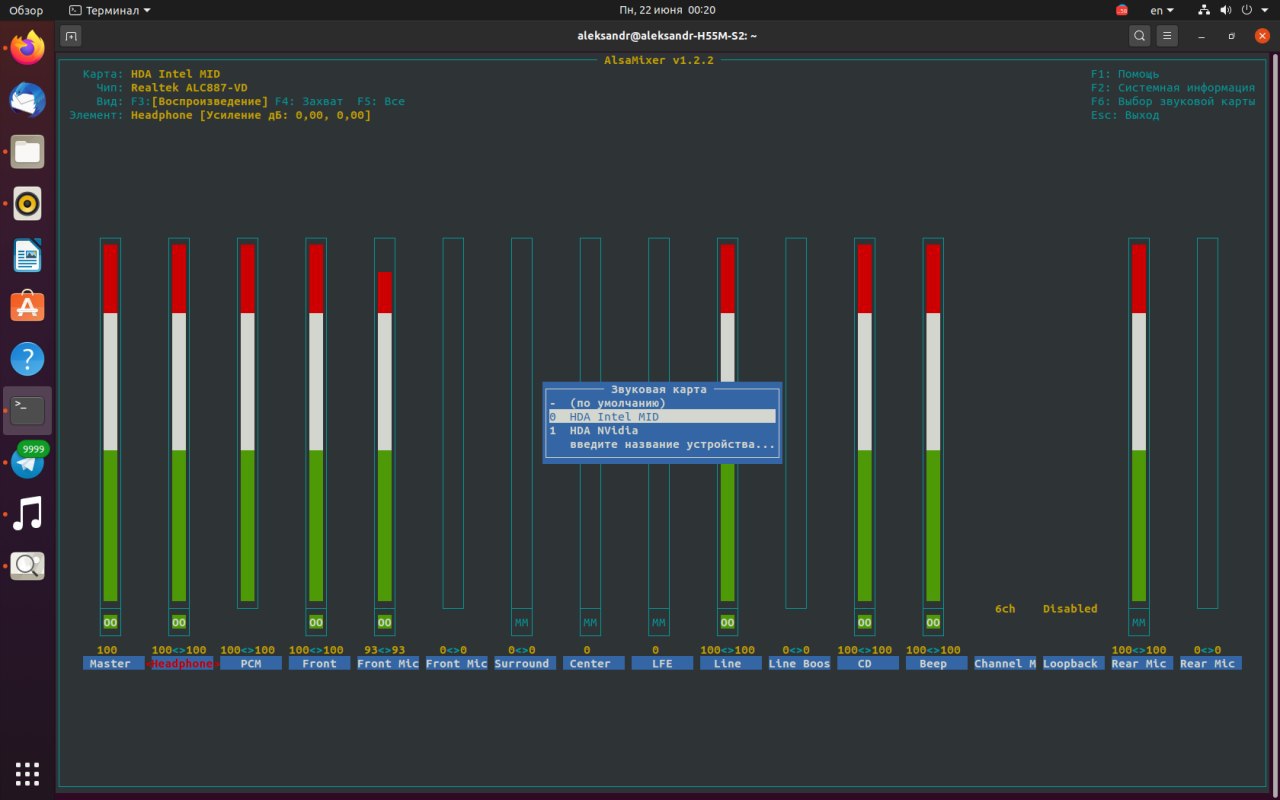Select the Front channel label

[x=319, y=664]
